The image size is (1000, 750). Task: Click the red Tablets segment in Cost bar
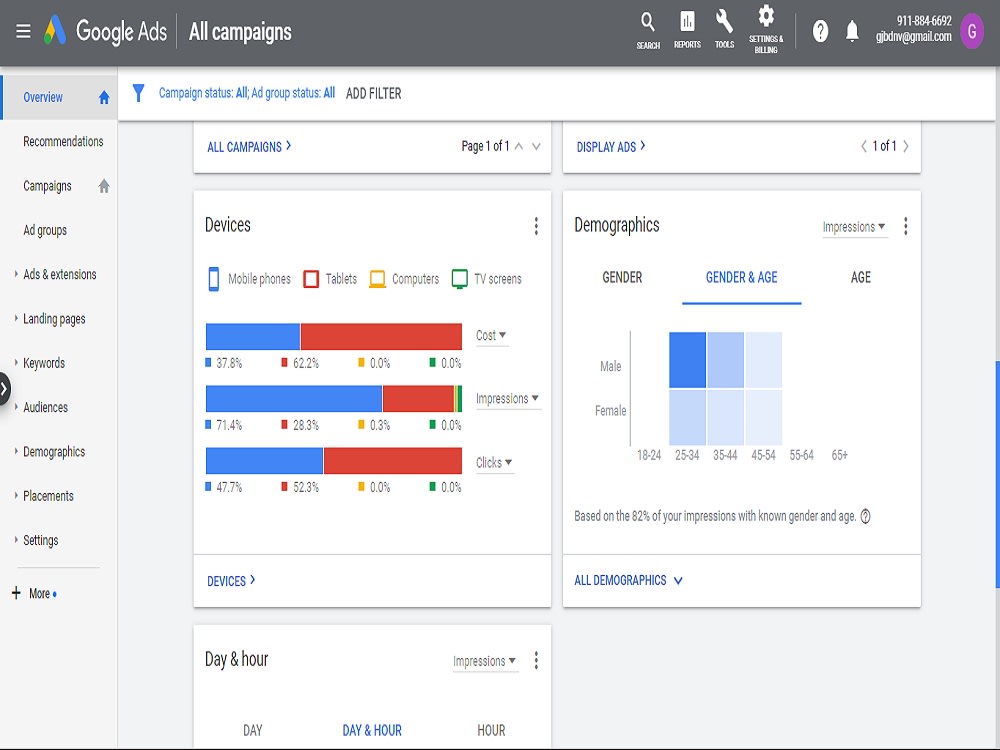(x=381, y=337)
